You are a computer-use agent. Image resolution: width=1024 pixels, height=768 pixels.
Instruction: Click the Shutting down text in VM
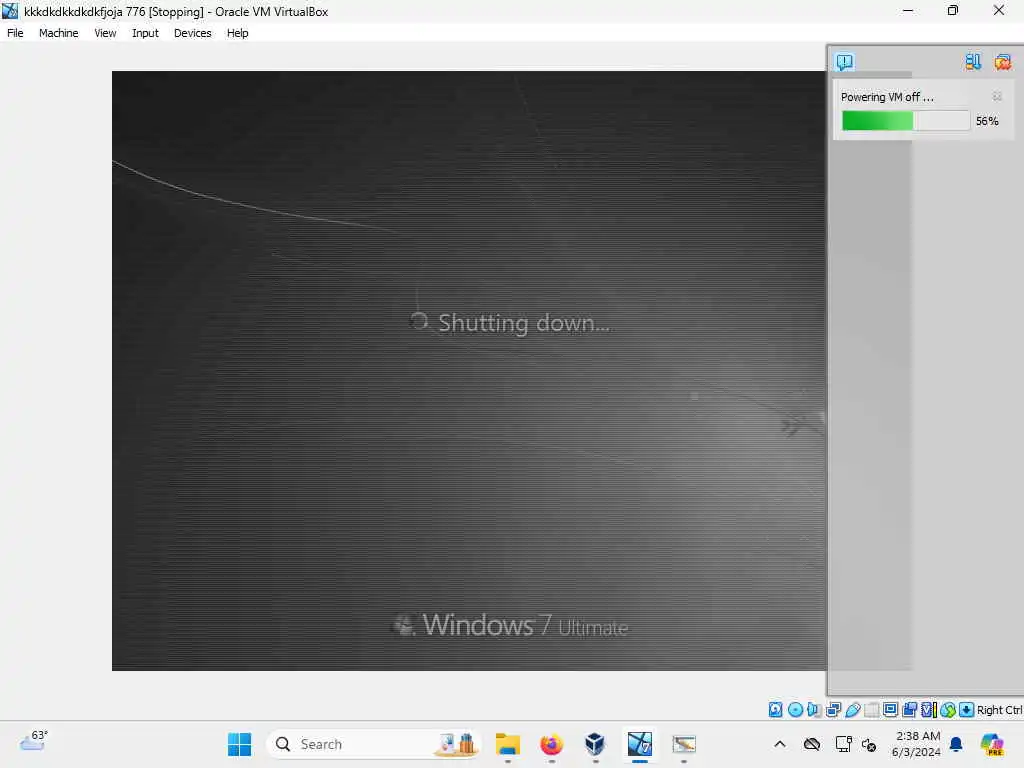coord(524,323)
